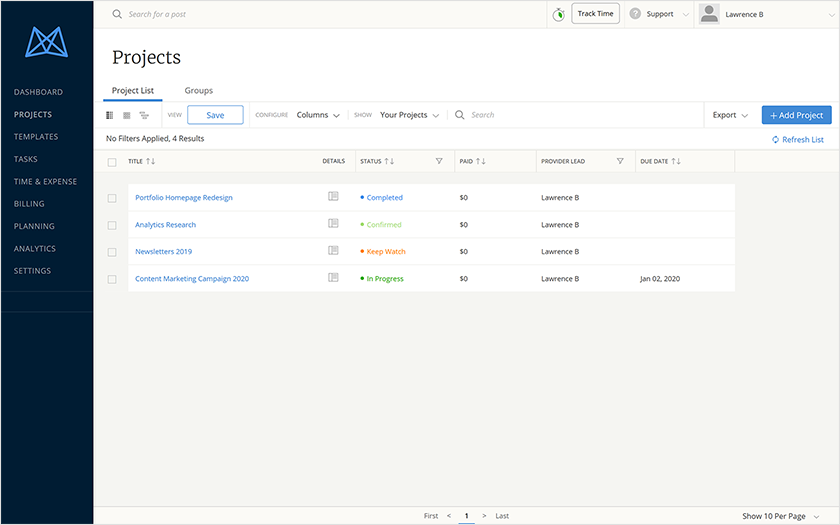Image resolution: width=840 pixels, height=525 pixels.
Task: Select Projects in sidebar
Action: coord(33,115)
